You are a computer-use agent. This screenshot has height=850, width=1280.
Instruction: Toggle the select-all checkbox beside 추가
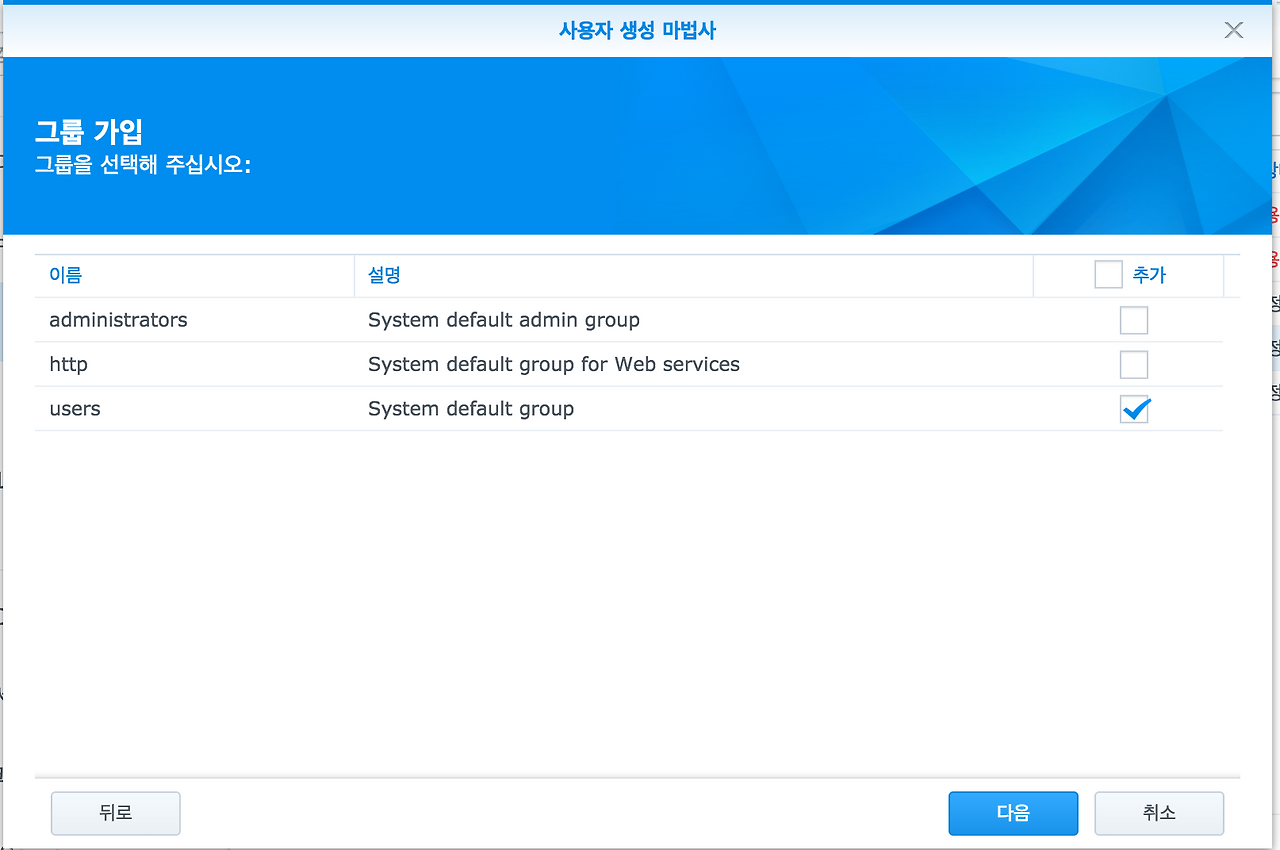pyautogui.click(x=1108, y=274)
